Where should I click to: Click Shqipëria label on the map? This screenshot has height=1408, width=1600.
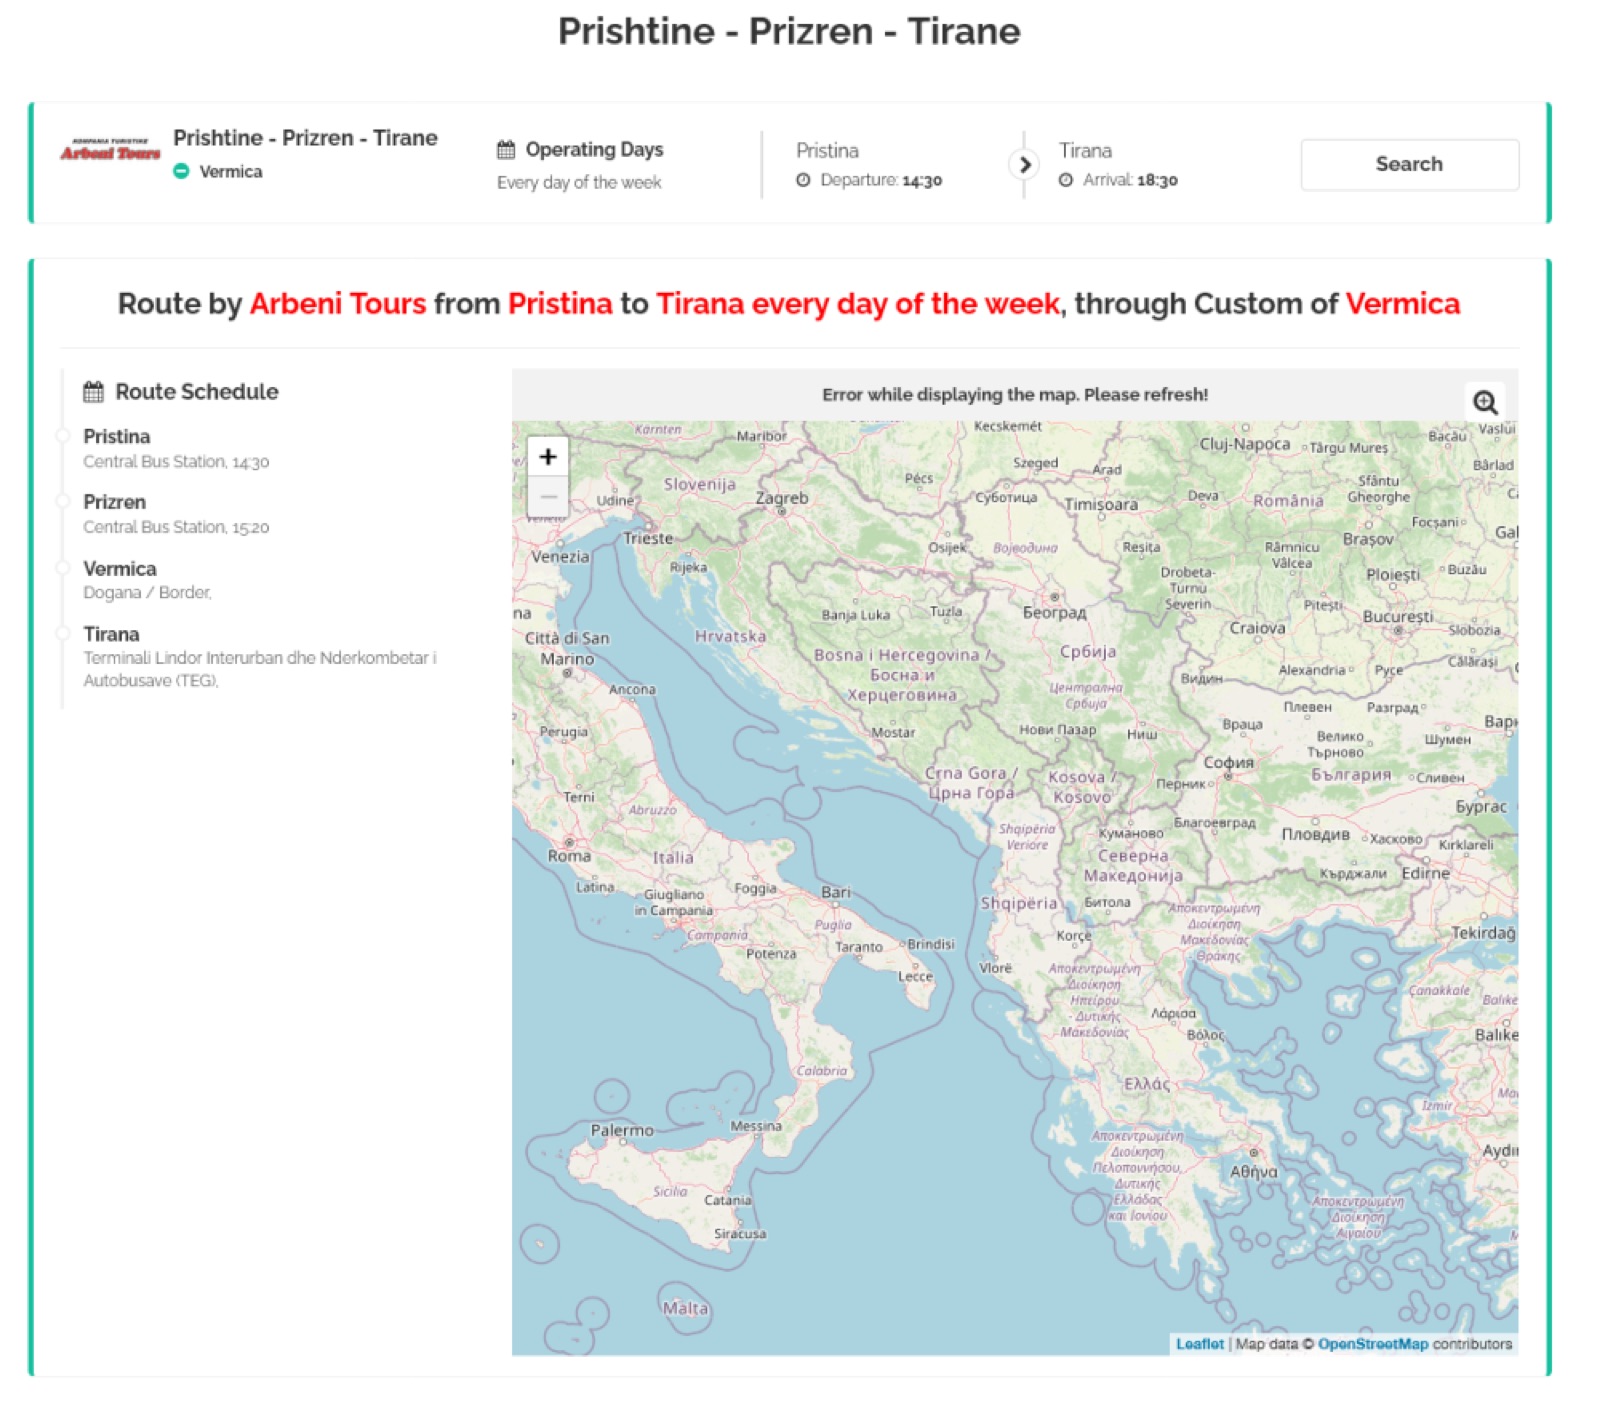1018,903
